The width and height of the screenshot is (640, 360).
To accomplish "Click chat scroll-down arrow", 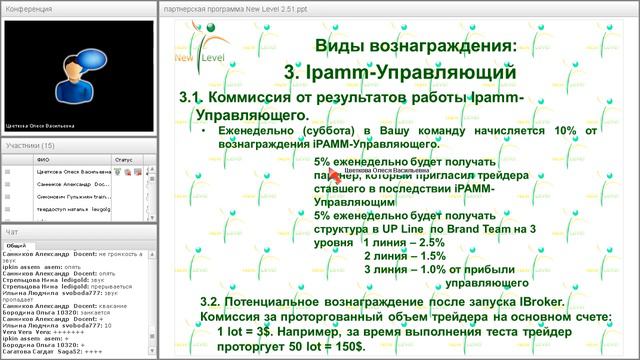I will click(152, 351).
